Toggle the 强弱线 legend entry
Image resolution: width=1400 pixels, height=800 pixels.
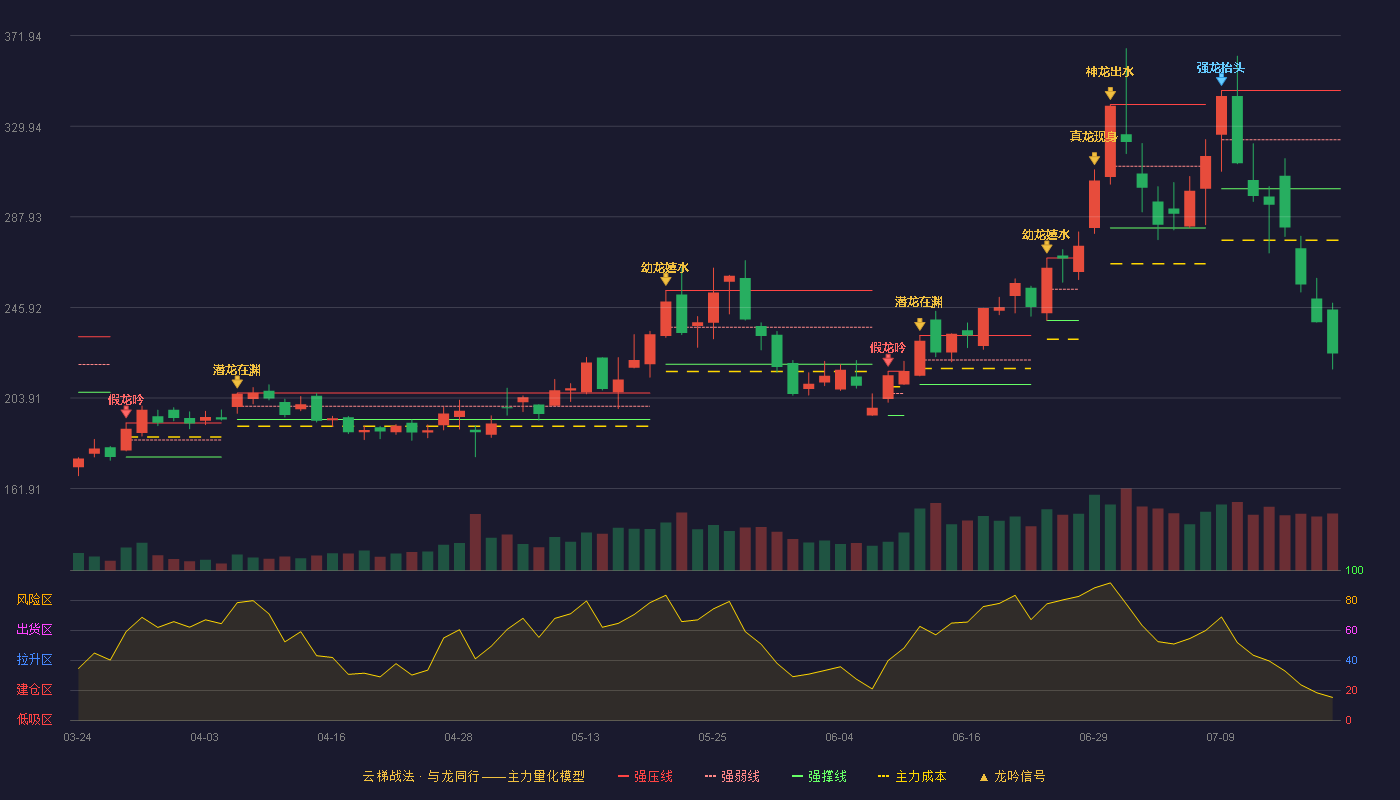(732, 776)
